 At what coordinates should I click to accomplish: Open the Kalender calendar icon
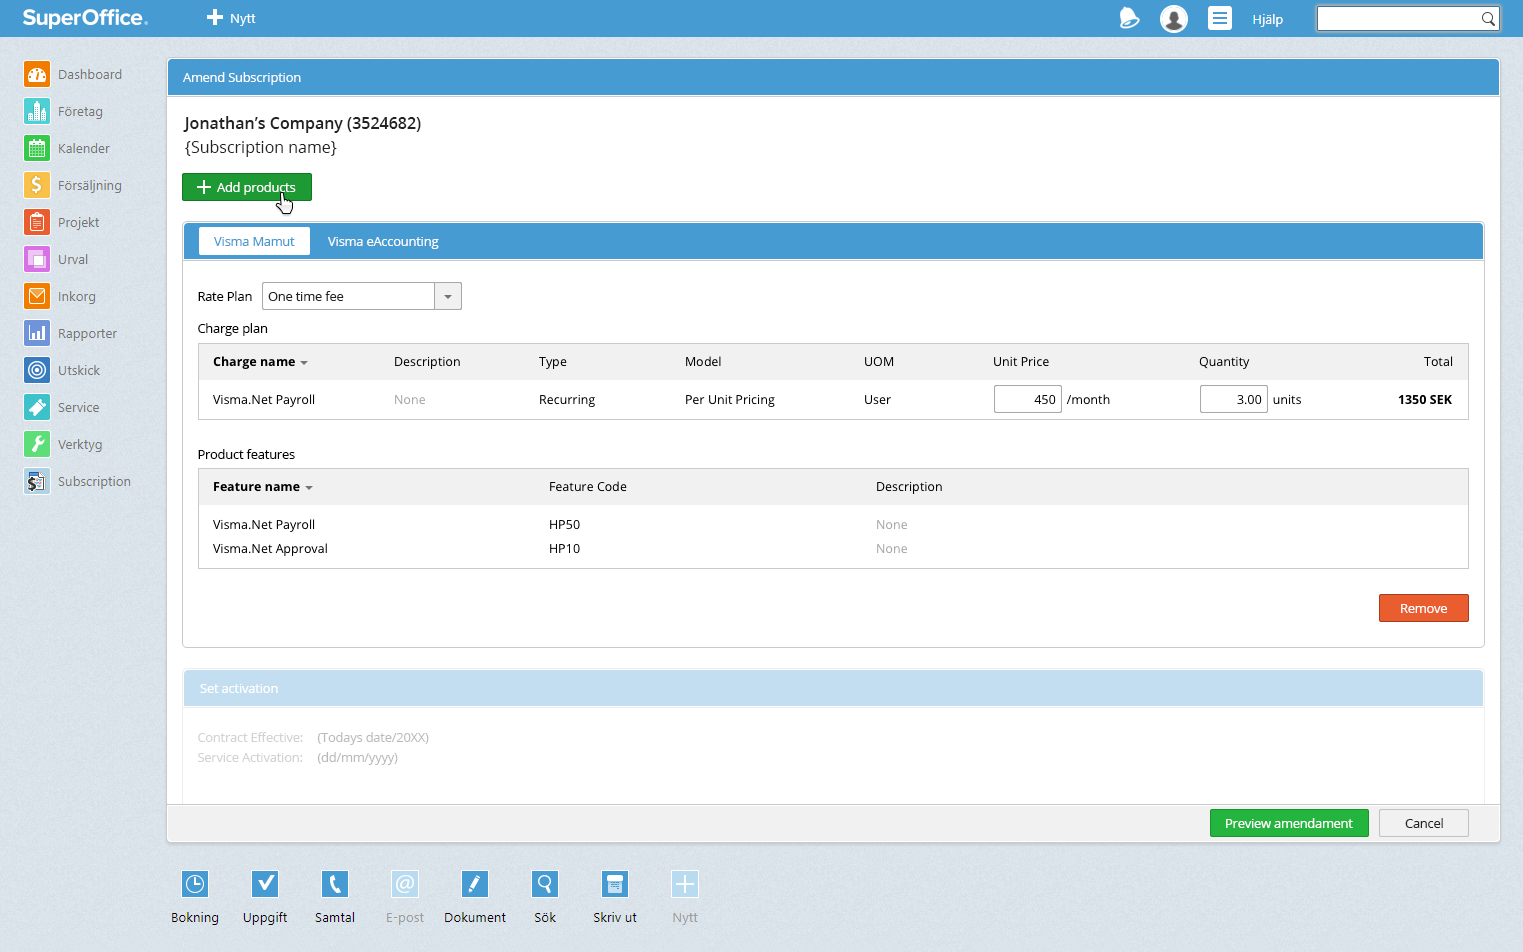37,148
